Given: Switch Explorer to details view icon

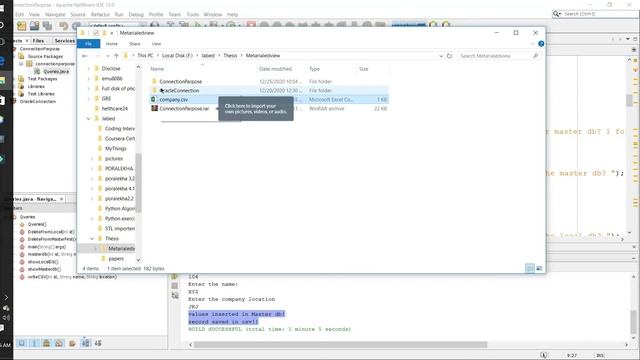Looking at the screenshot, I should [x=530, y=268].
